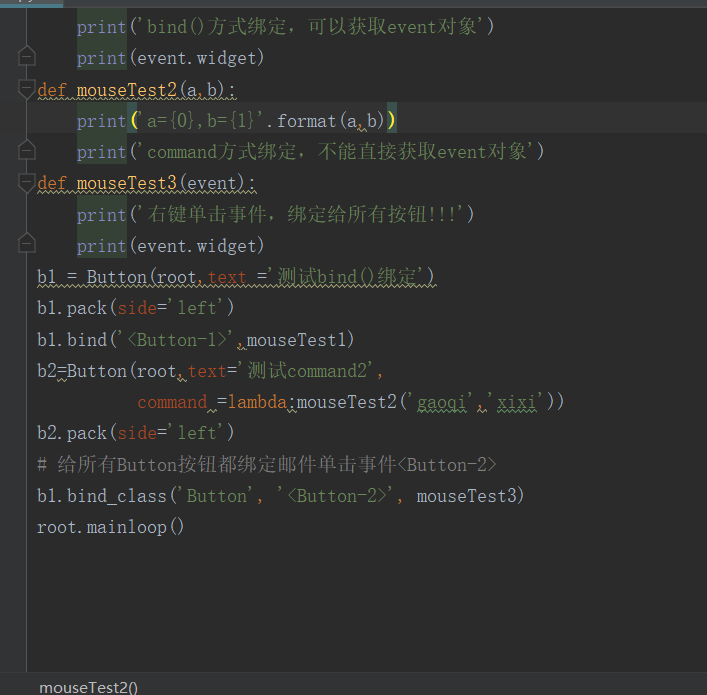This screenshot has width=707, height=695.
Task: Click the 'command方式绑定' print string
Action: (337, 152)
